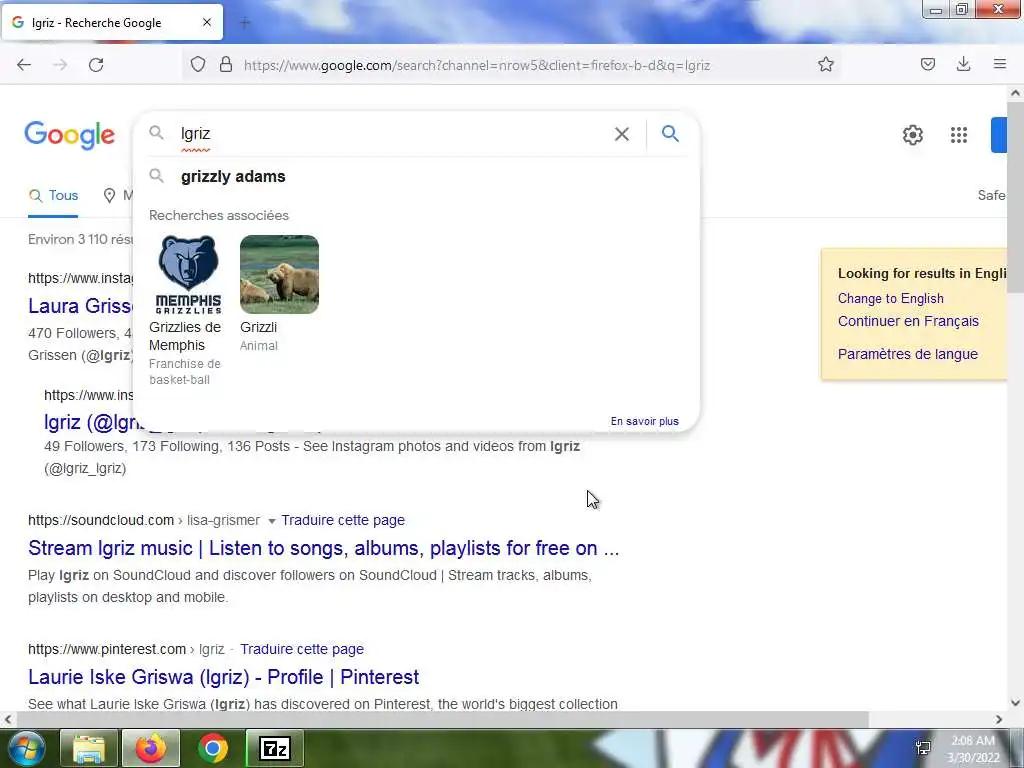1024x768 pixels.
Task: Click the browser forward arrow
Action: point(60,65)
